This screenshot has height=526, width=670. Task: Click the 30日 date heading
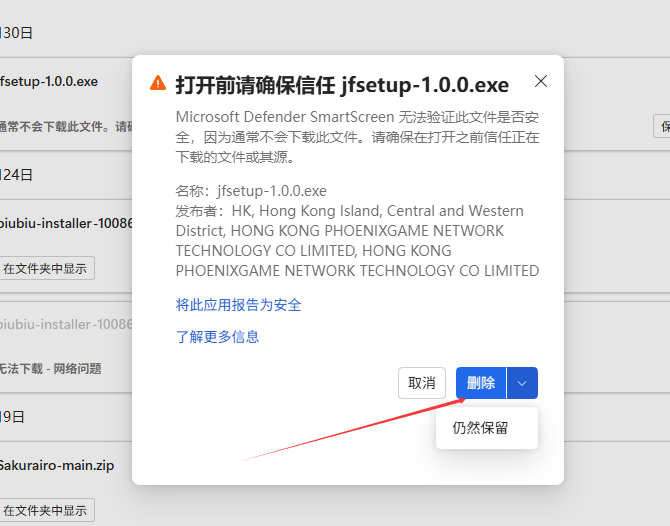tap(16, 32)
